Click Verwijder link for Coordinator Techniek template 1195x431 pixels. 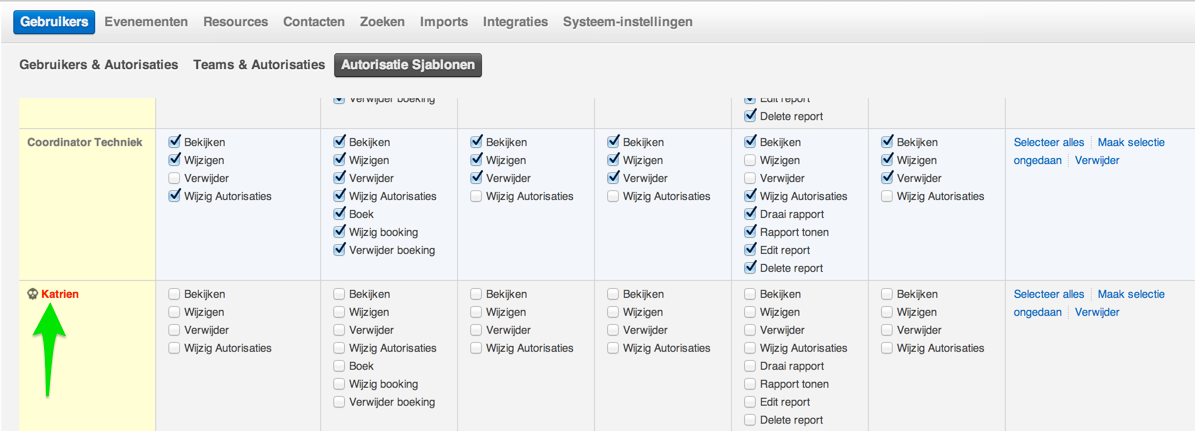pyautogui.click(x=1097, y=160)
